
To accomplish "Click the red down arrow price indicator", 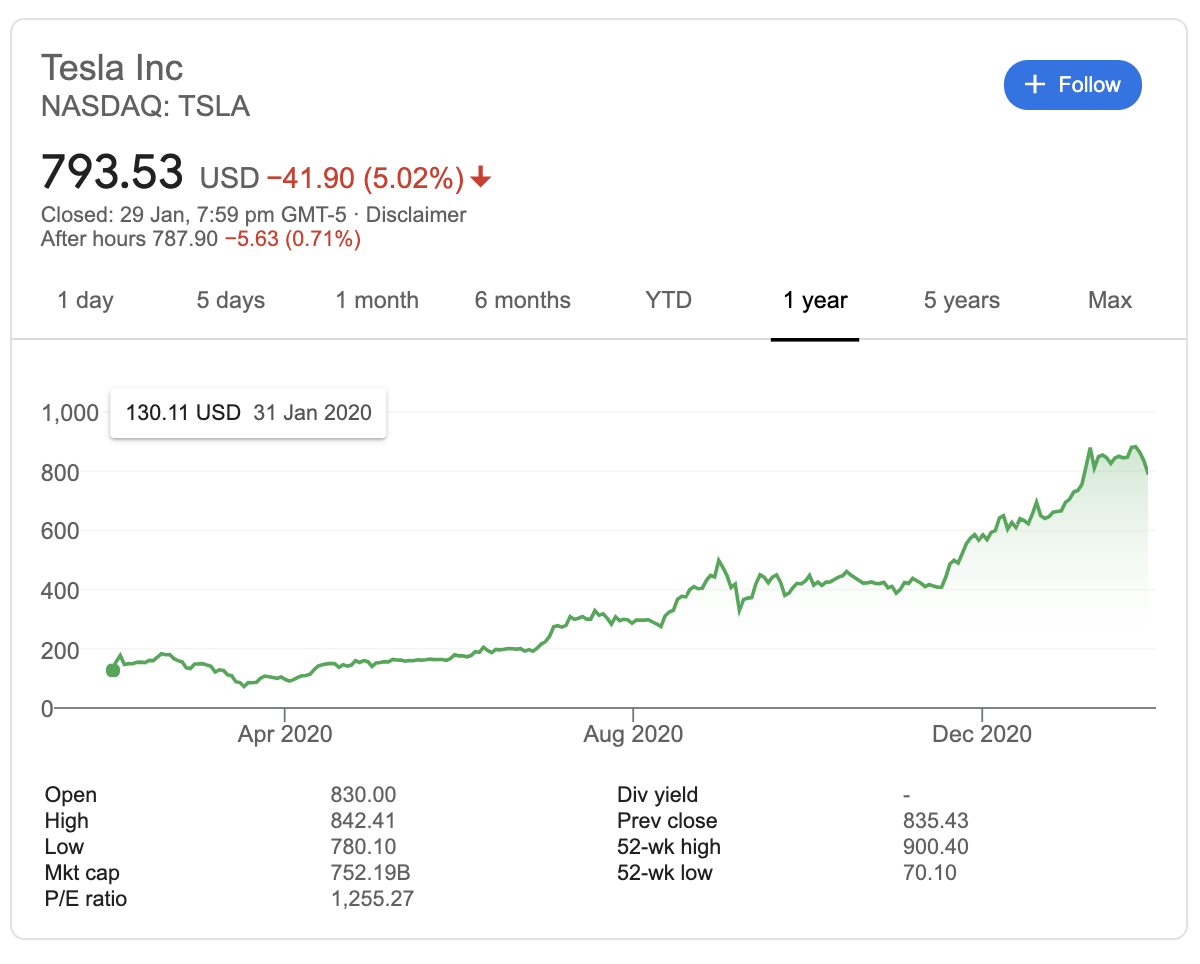I will (x=481, y=178).
